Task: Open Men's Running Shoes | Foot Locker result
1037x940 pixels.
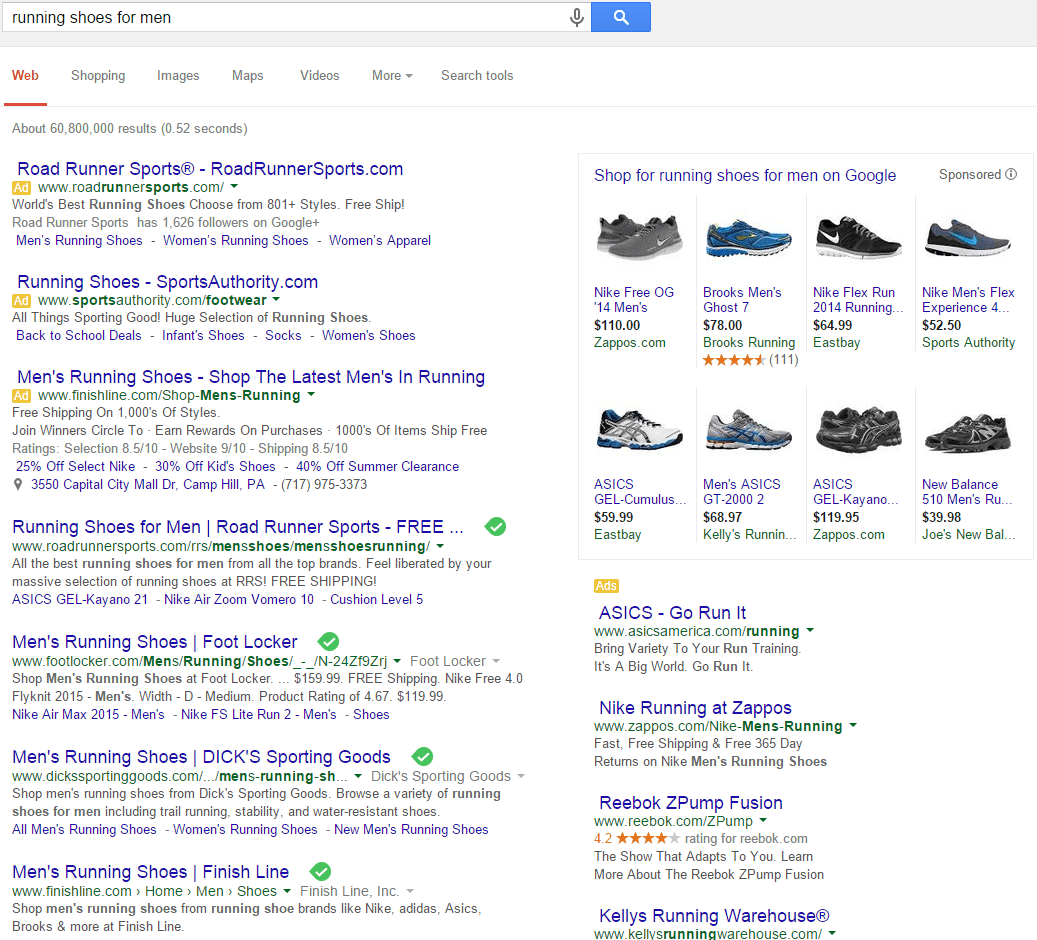Action: click(155, 642)
